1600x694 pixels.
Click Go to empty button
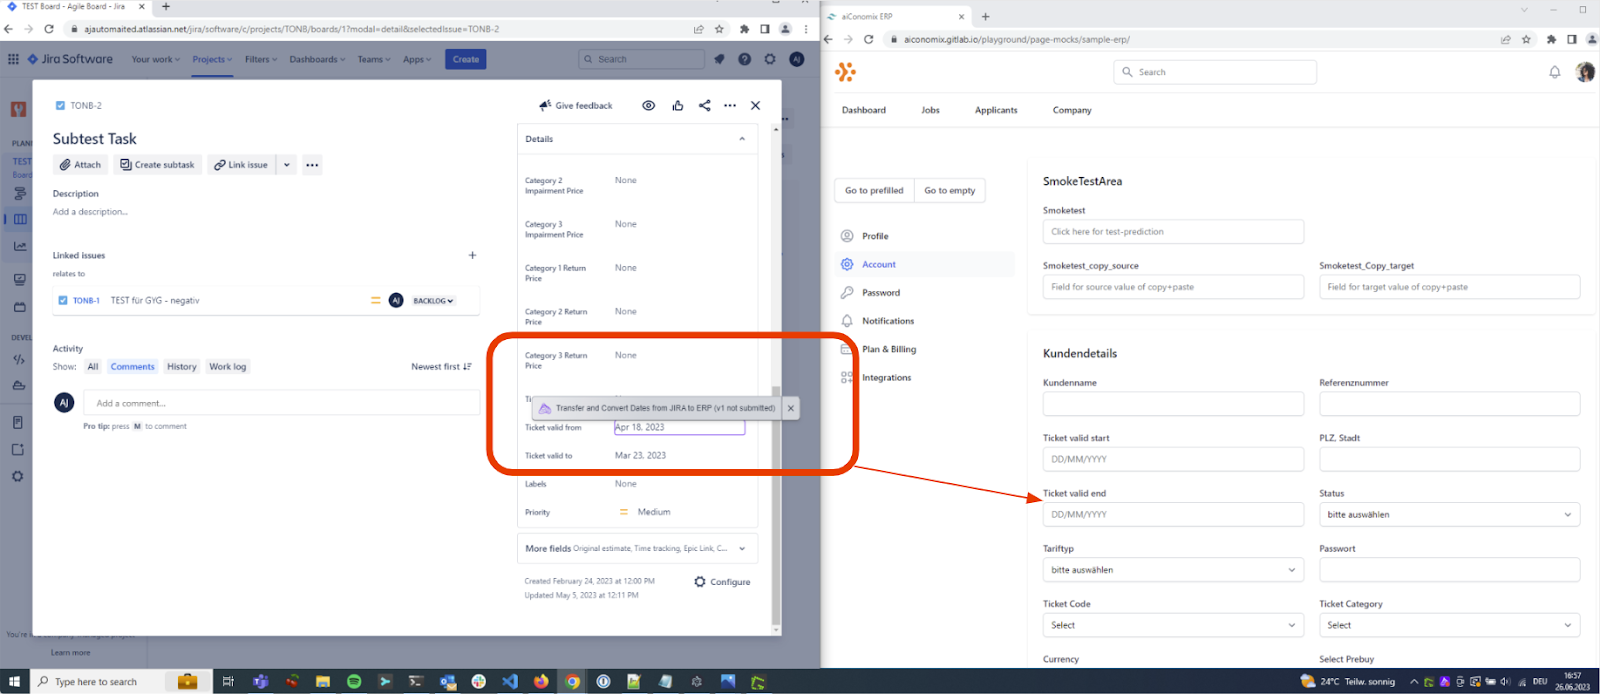click(950, 190)
